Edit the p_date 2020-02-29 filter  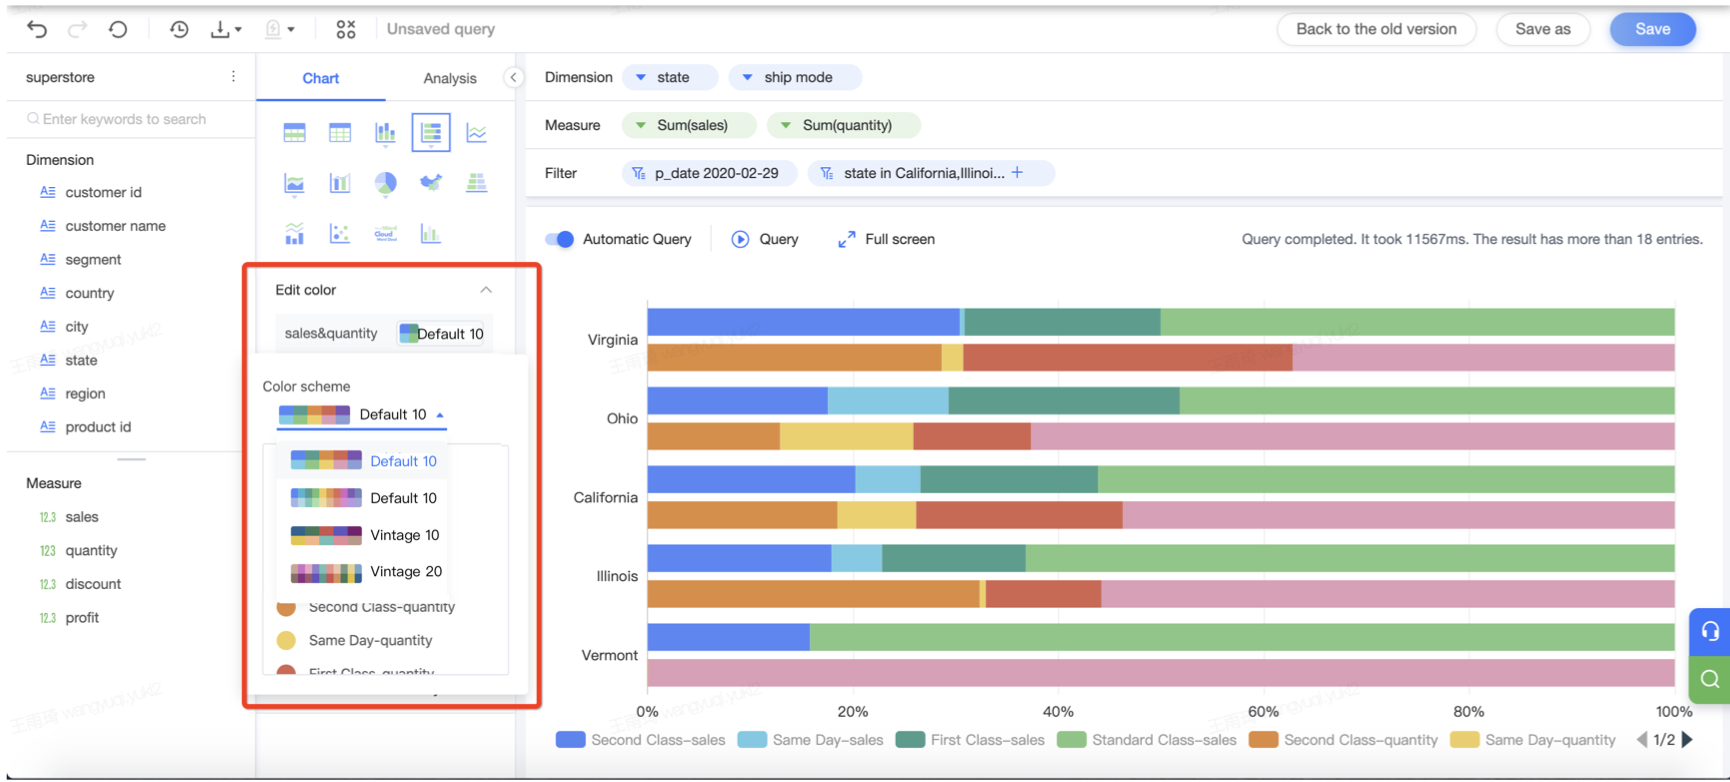tap(709, 173)
